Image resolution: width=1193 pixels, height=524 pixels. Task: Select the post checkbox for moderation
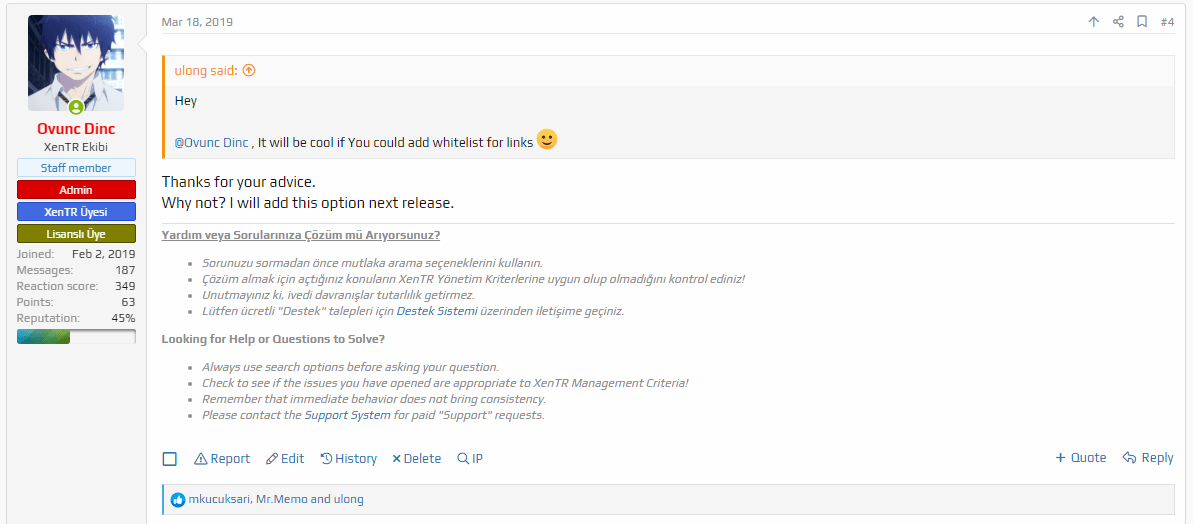click(170, 459)
